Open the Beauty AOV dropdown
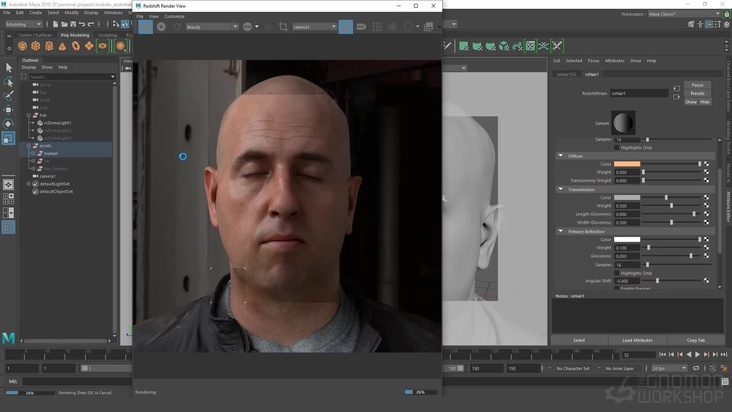 click(x=212, y=27)
